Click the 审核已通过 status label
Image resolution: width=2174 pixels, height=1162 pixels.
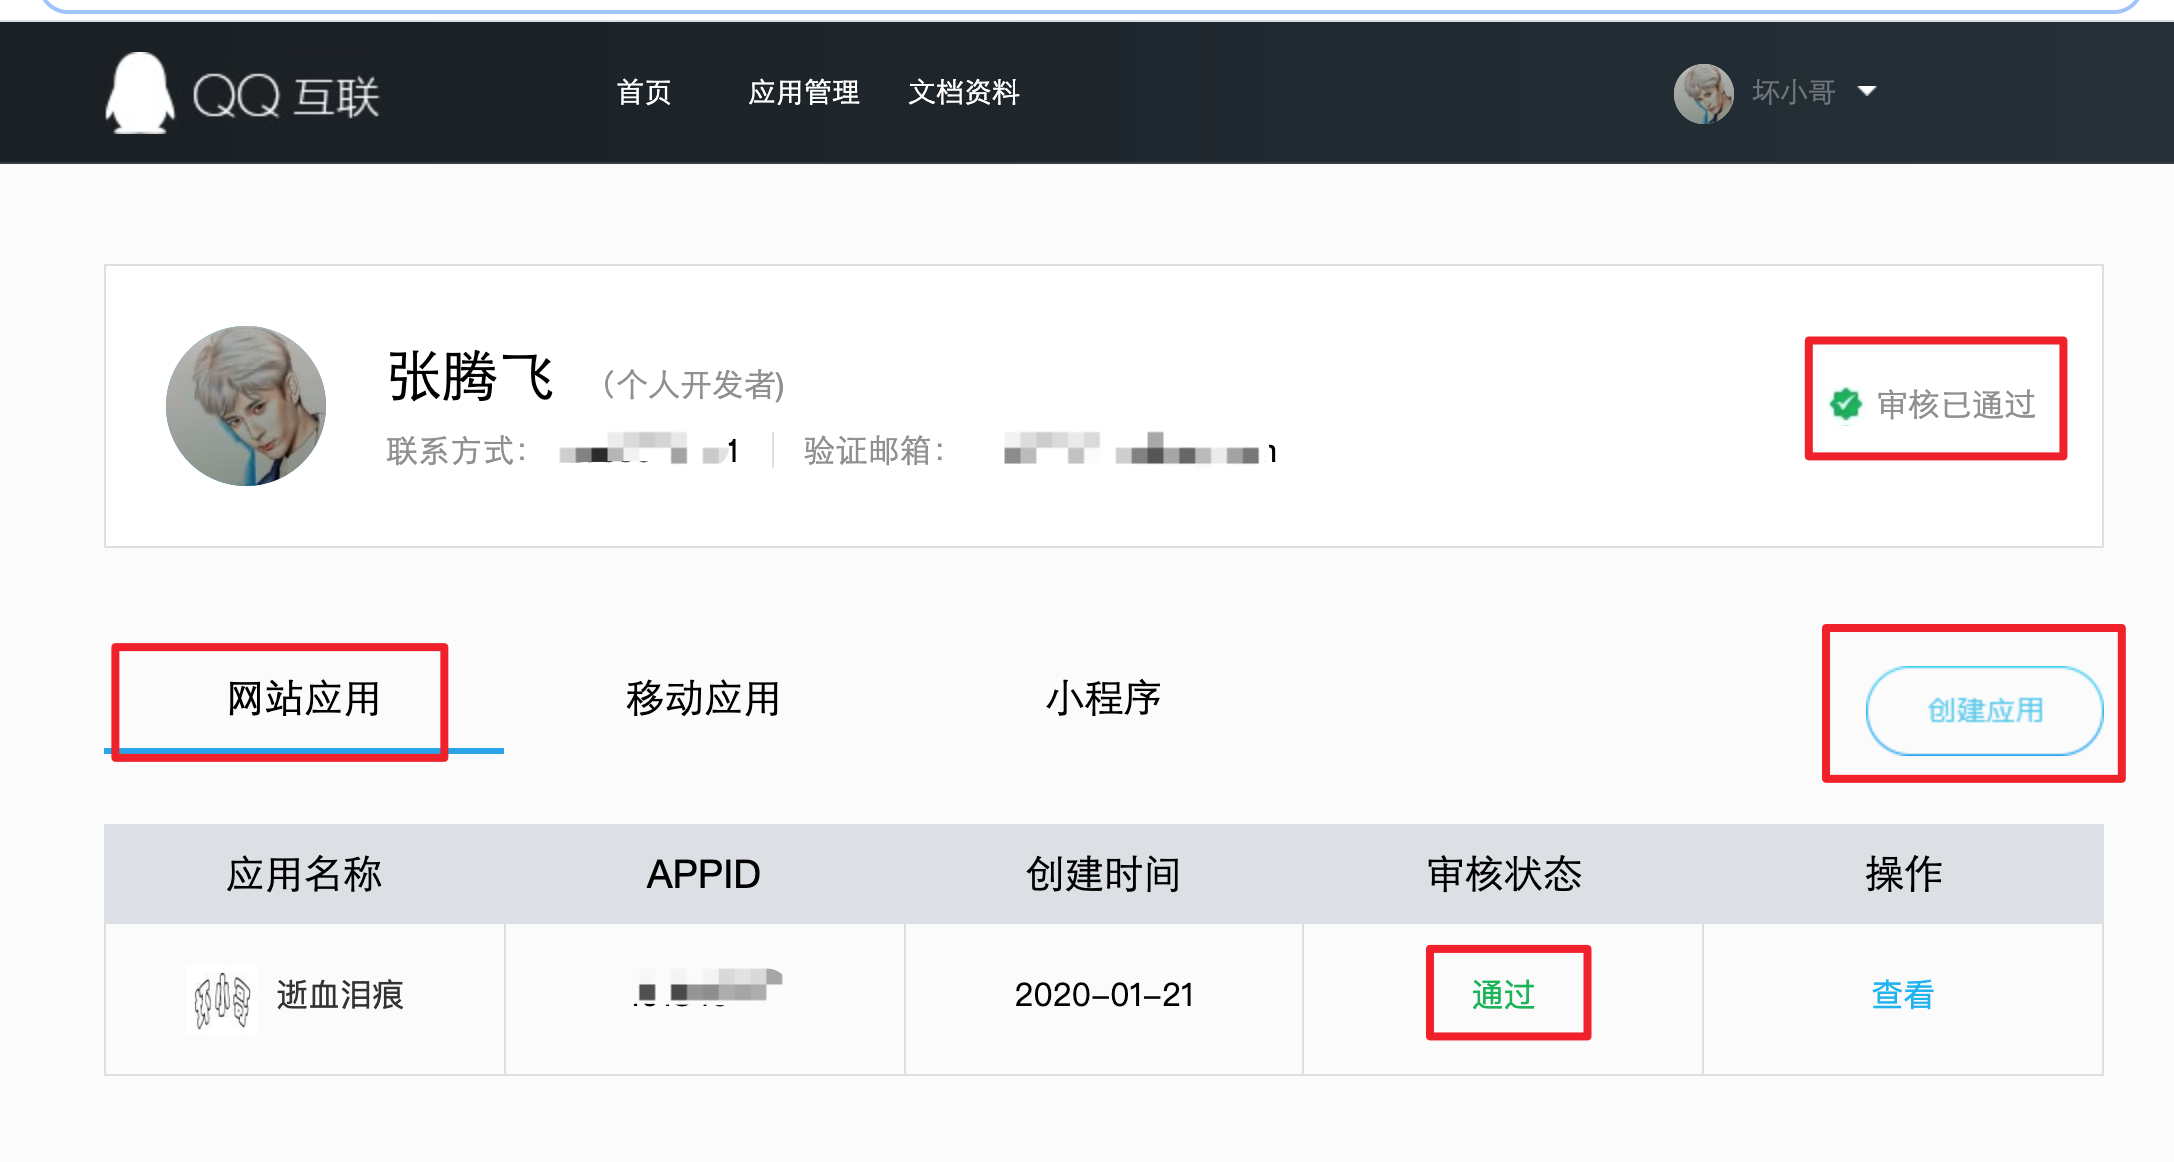coord(1956,404)
